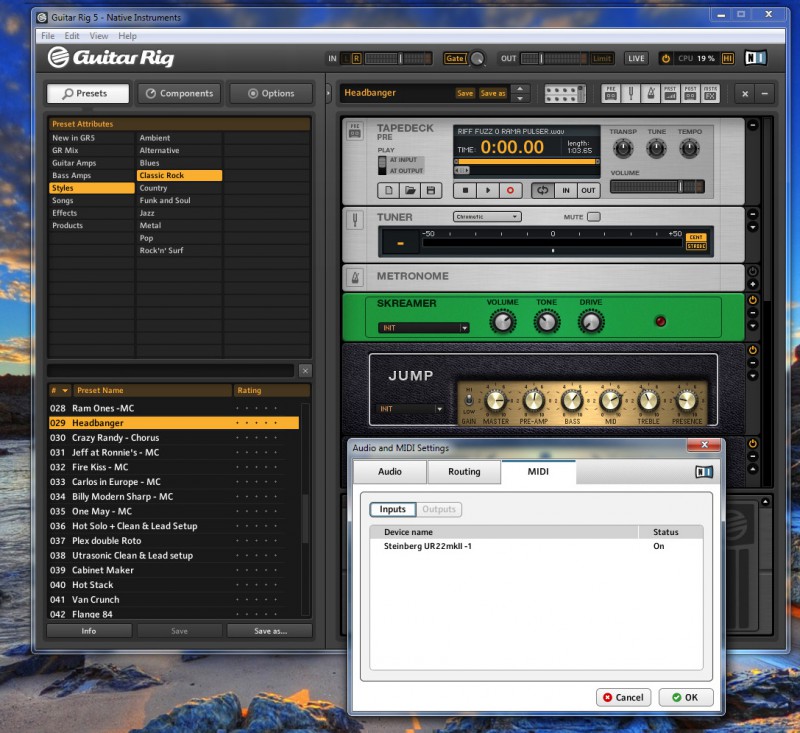Image resolution: width=800 pixels, height=733 pixels.
Task: Open the Jump amp INIT preset dropdown
Action: coord(411,409)
